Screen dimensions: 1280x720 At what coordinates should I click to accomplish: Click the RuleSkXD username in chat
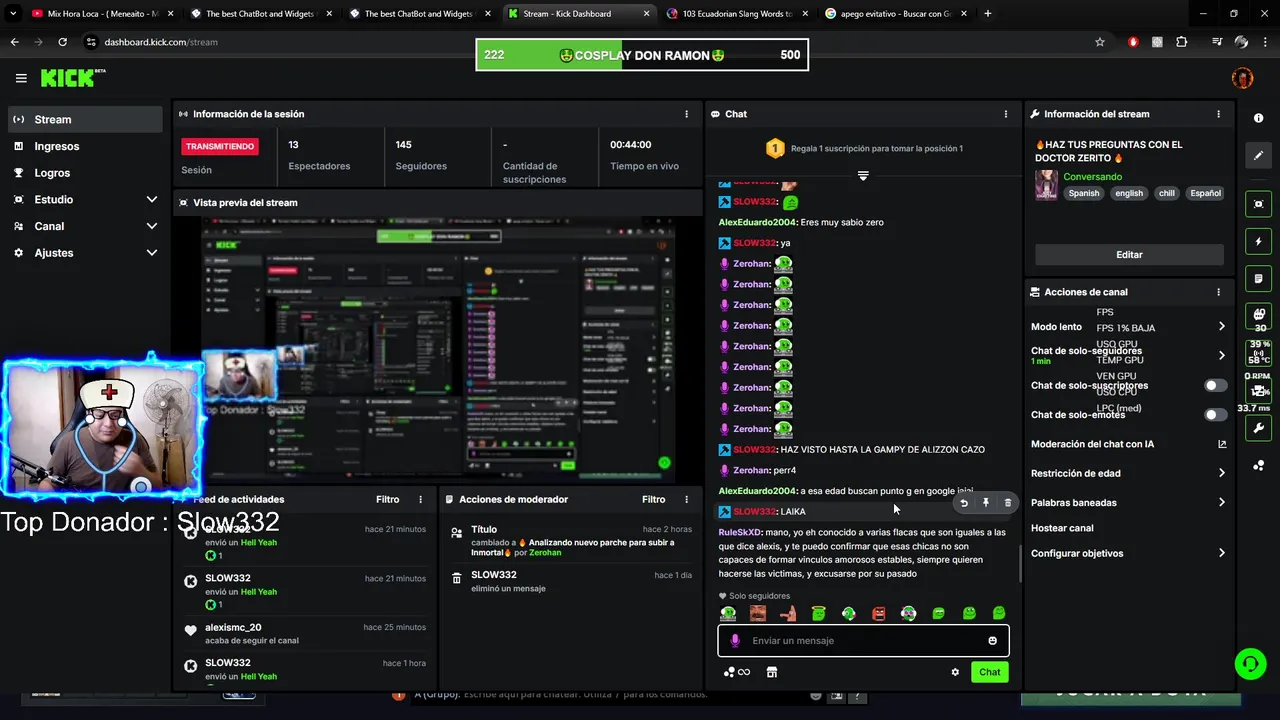click(x=740, y=533)
